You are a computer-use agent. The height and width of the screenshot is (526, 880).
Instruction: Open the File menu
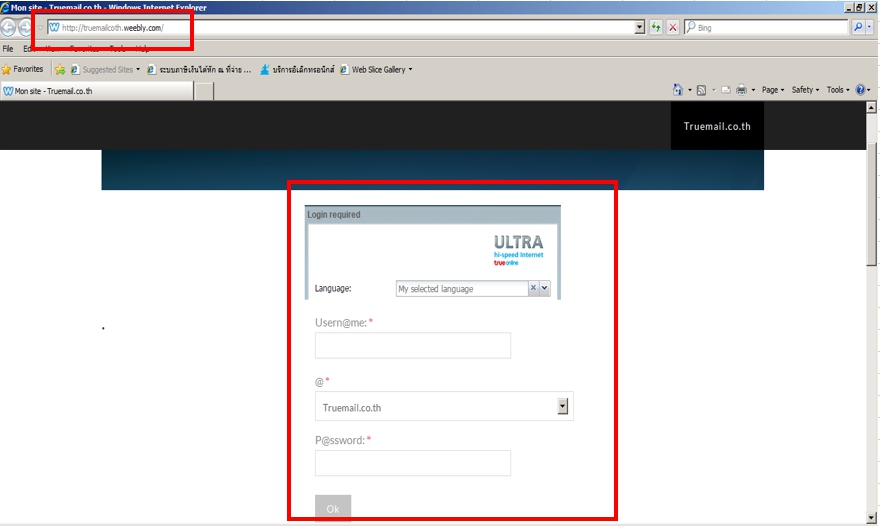[8, 49]
